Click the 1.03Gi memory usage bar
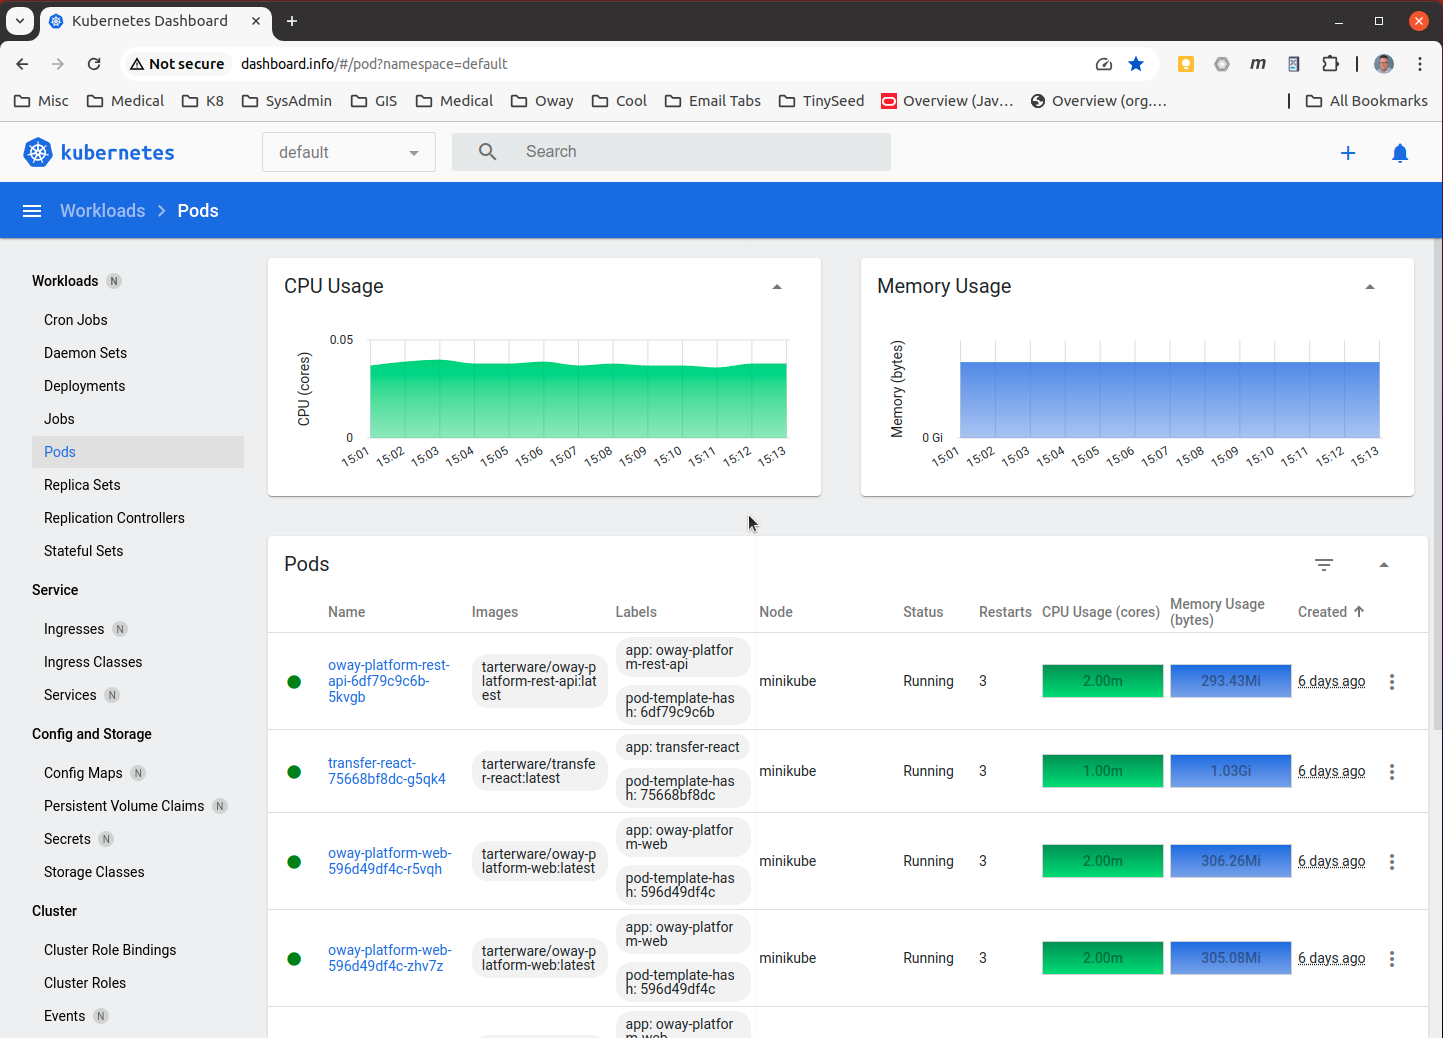The width and height of the screenshot is (1443, 1038). coord(1231,771)
